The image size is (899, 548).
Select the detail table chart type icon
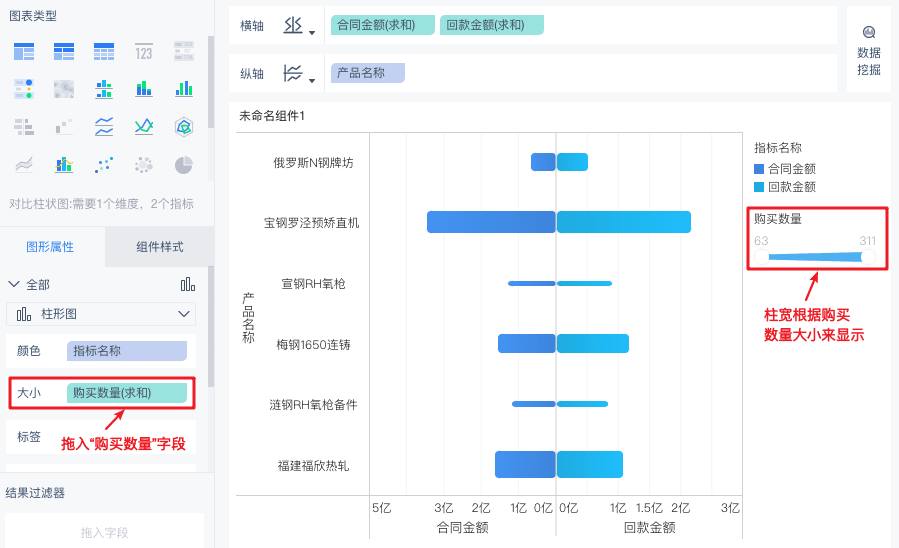click(104, 52)
